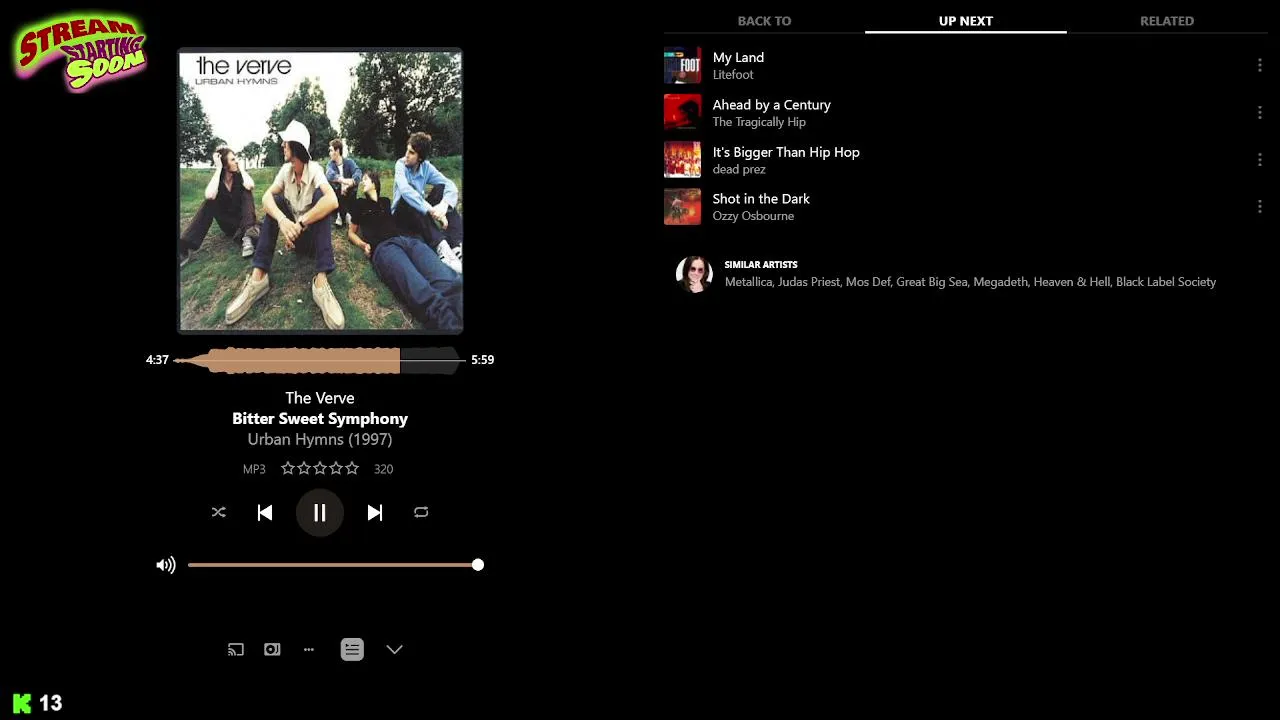This screenshot has width=1280, height=720.
Task: Click the 320 bitrate label
Action: coord(383,469)
